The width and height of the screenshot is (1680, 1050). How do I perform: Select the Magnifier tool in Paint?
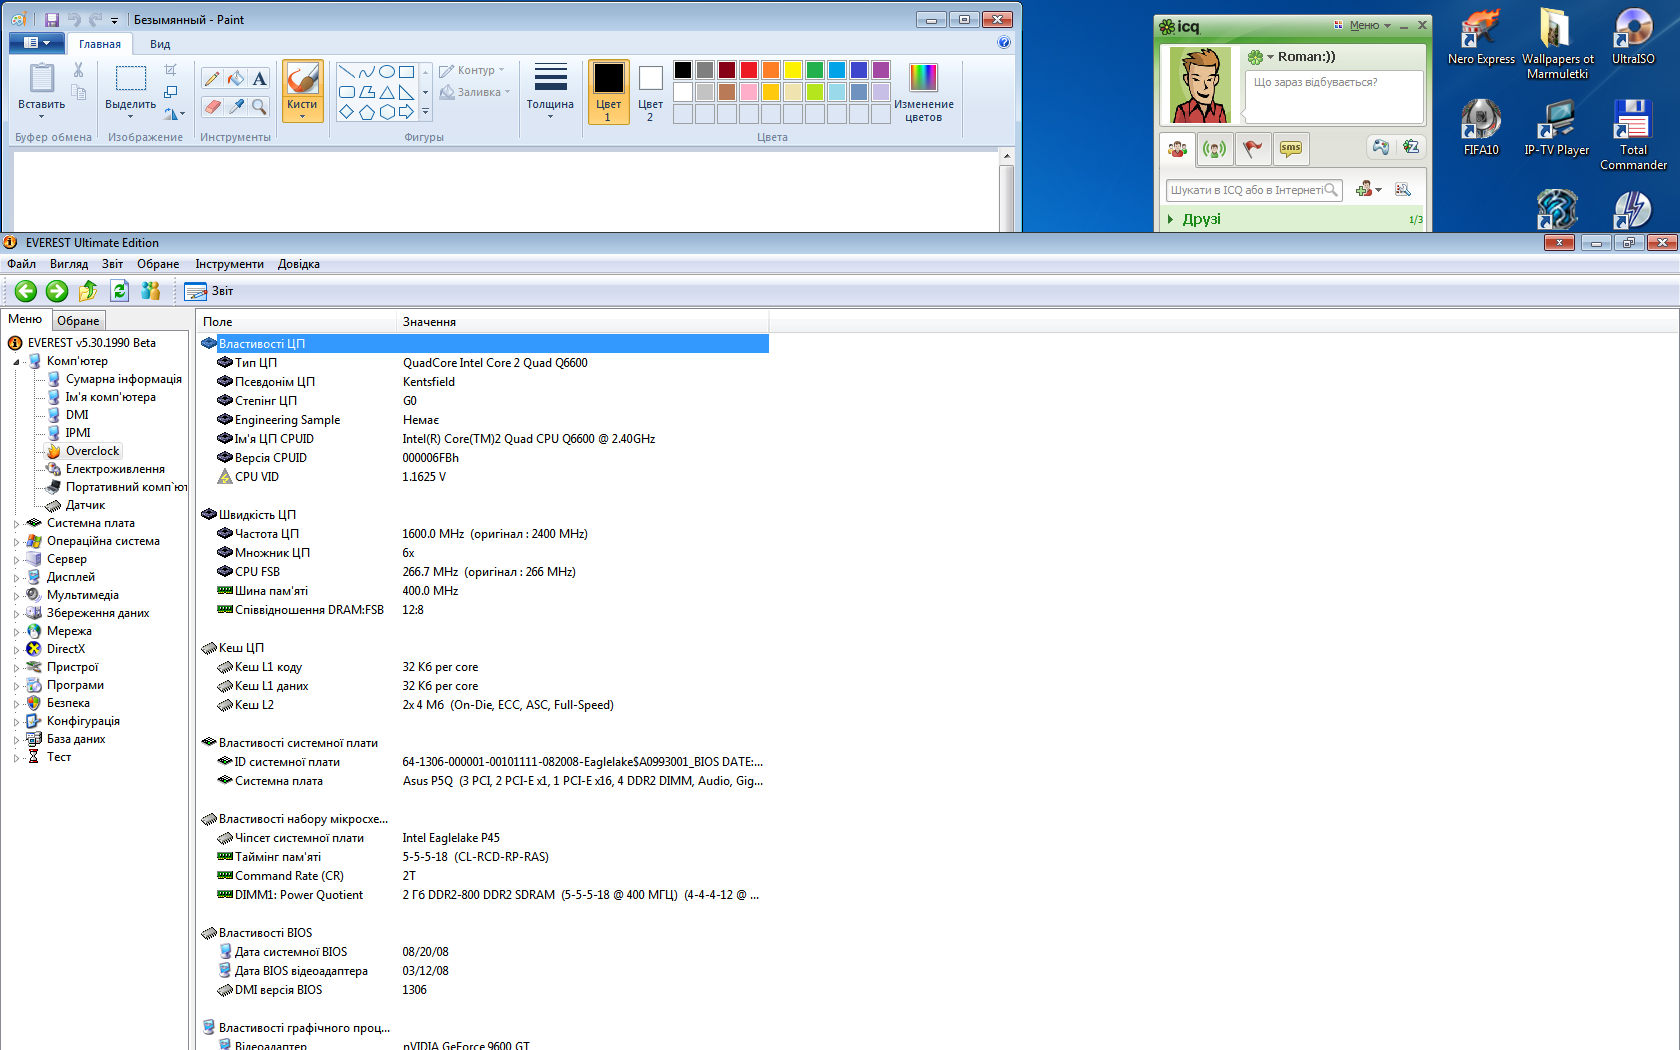coord(259,106)
